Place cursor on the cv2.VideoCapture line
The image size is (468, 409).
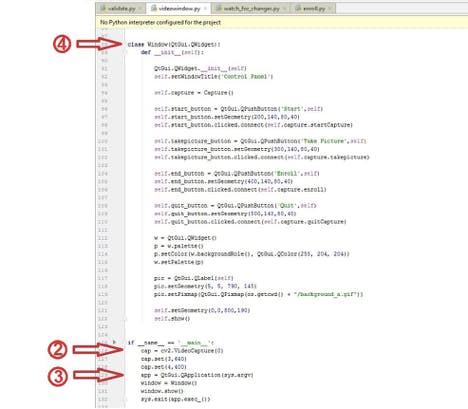point(182,351)
